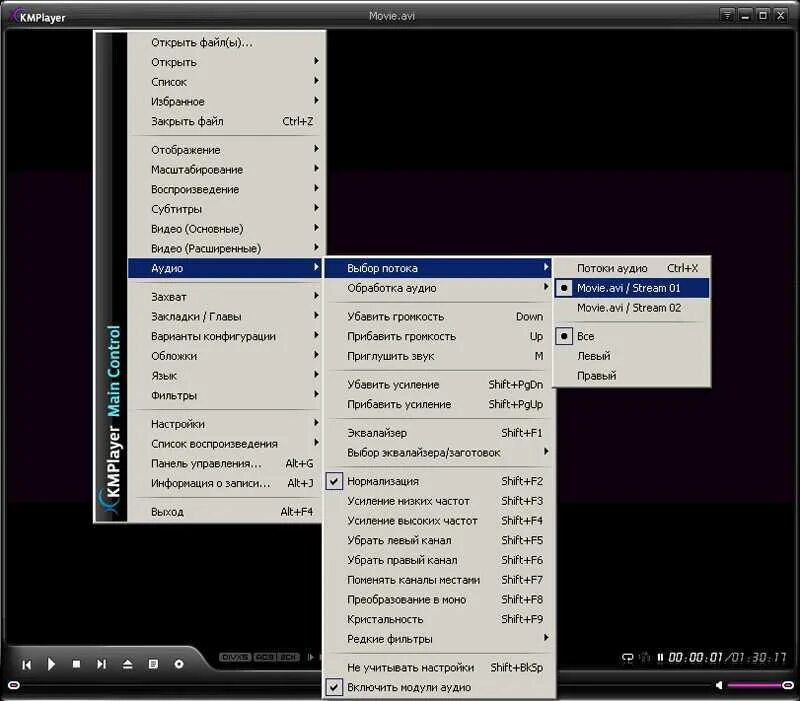
Task: Choose the Все channel option
Action: [x=632, y=336]
